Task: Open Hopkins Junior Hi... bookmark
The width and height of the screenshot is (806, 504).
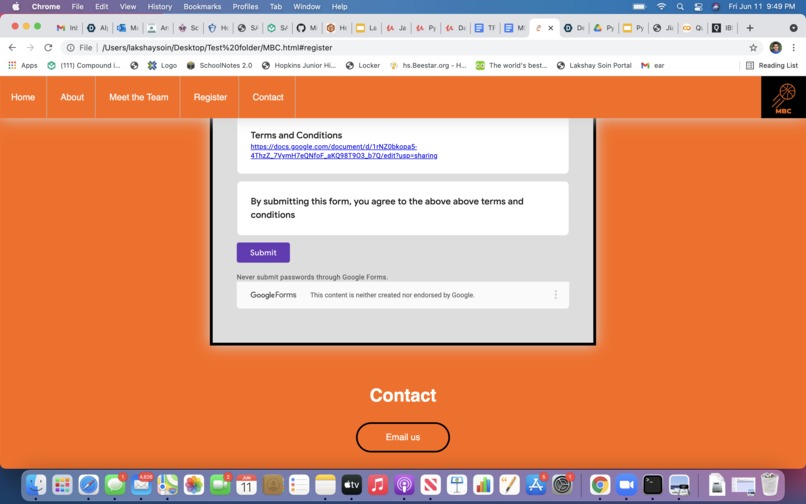Action: (299, 65)
